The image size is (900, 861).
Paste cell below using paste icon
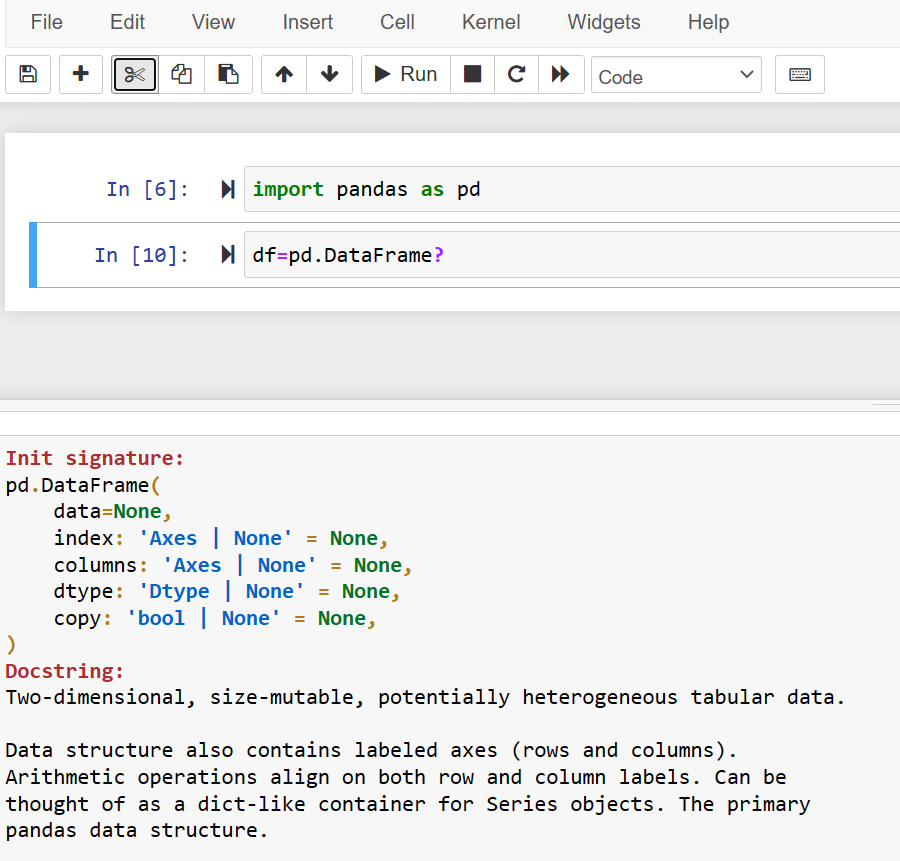tap(228, 74)
